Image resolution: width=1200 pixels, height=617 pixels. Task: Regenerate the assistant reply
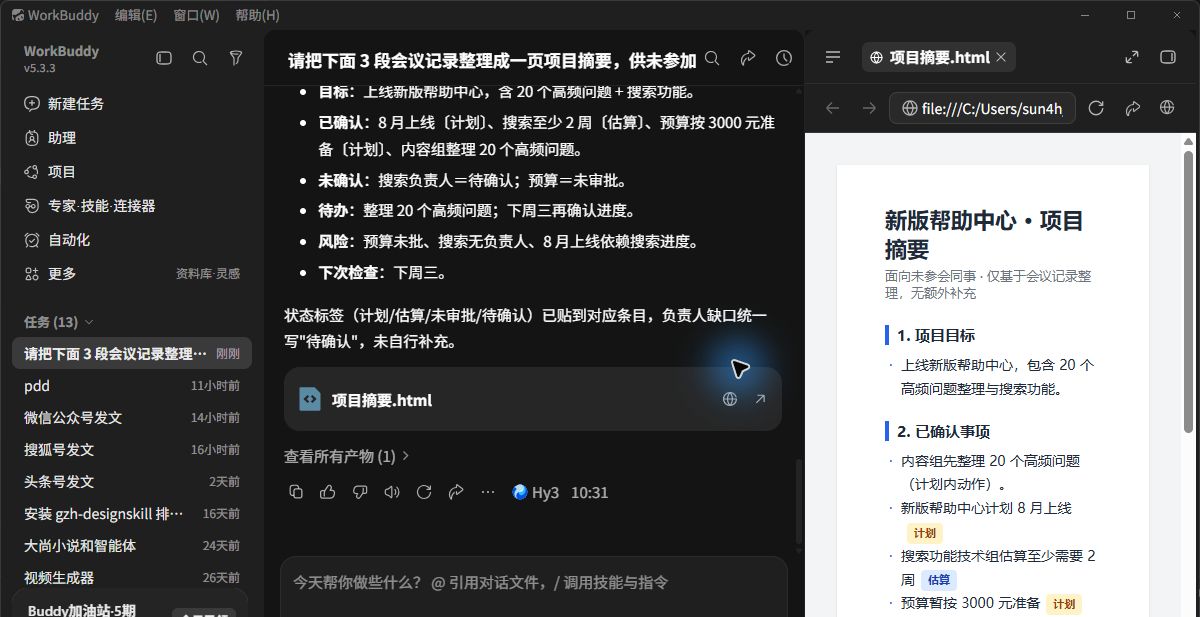pyautogui.click(x=424, y=492)
